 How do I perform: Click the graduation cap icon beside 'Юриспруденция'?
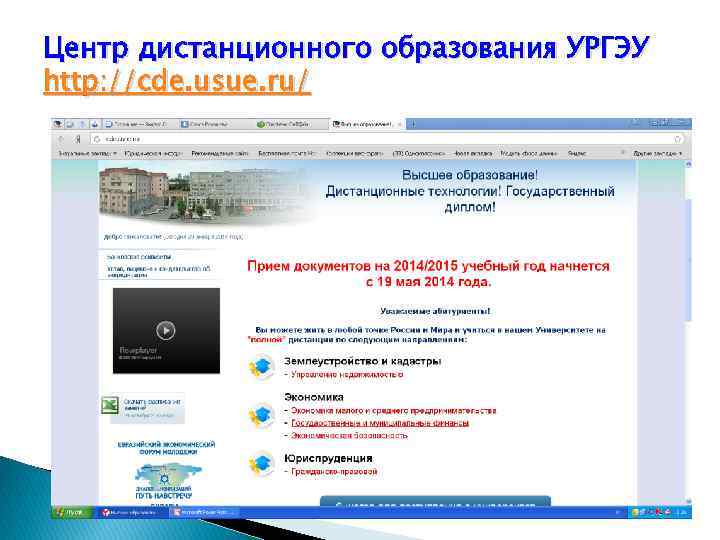(x=261, y=463)
